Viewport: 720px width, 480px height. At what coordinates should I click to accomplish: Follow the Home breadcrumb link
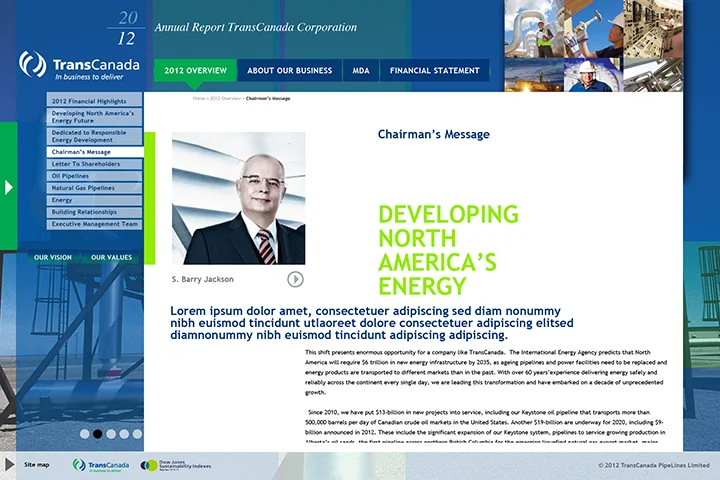click(198, 98)
